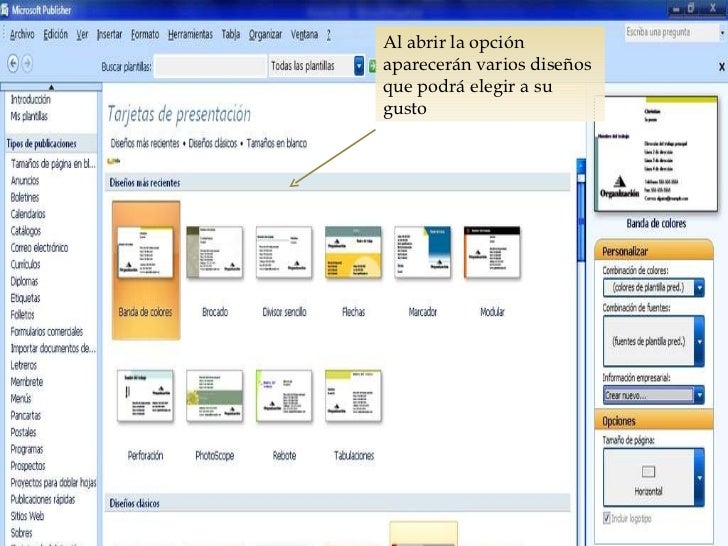Select Calendarios publication type
This screenshot has height=546, width=728.
click(x=28, y=214)
